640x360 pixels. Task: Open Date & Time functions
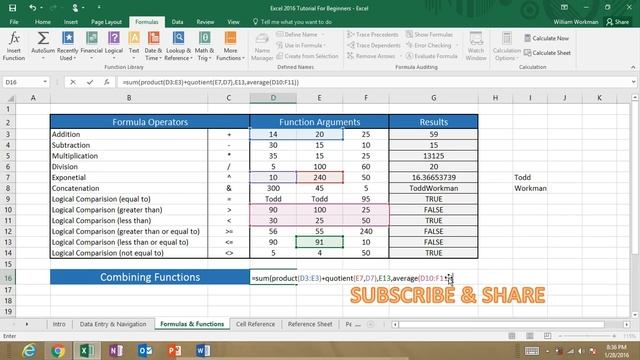(x=153, y=47)
